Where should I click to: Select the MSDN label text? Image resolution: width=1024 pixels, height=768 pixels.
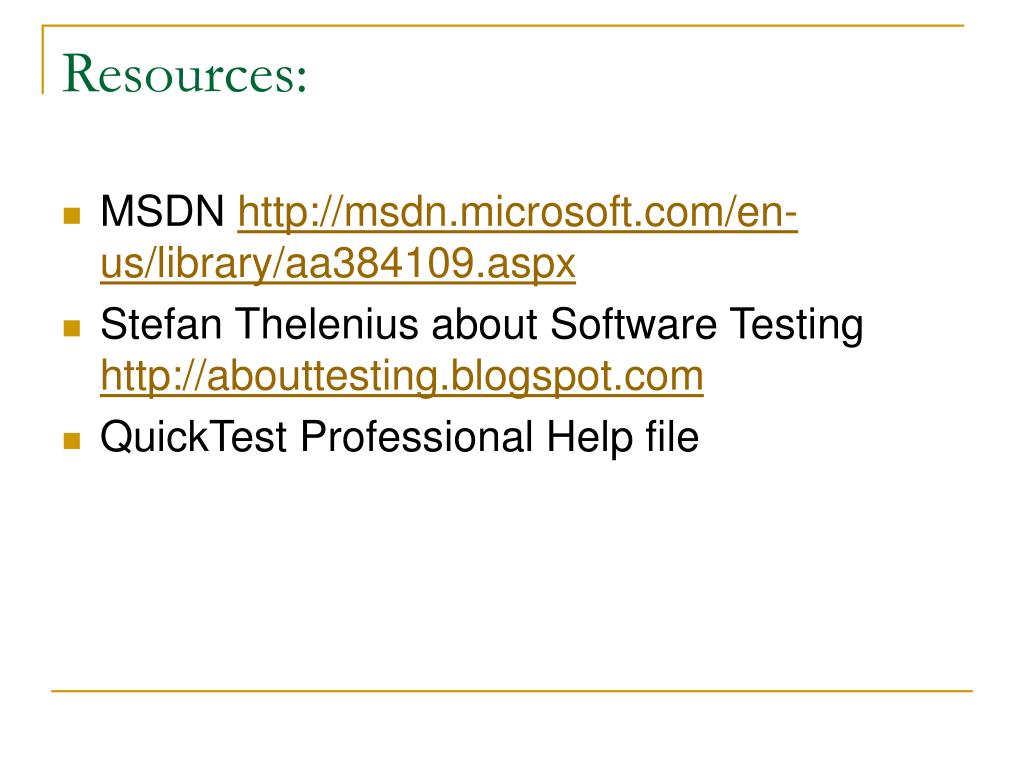point(162,212)
